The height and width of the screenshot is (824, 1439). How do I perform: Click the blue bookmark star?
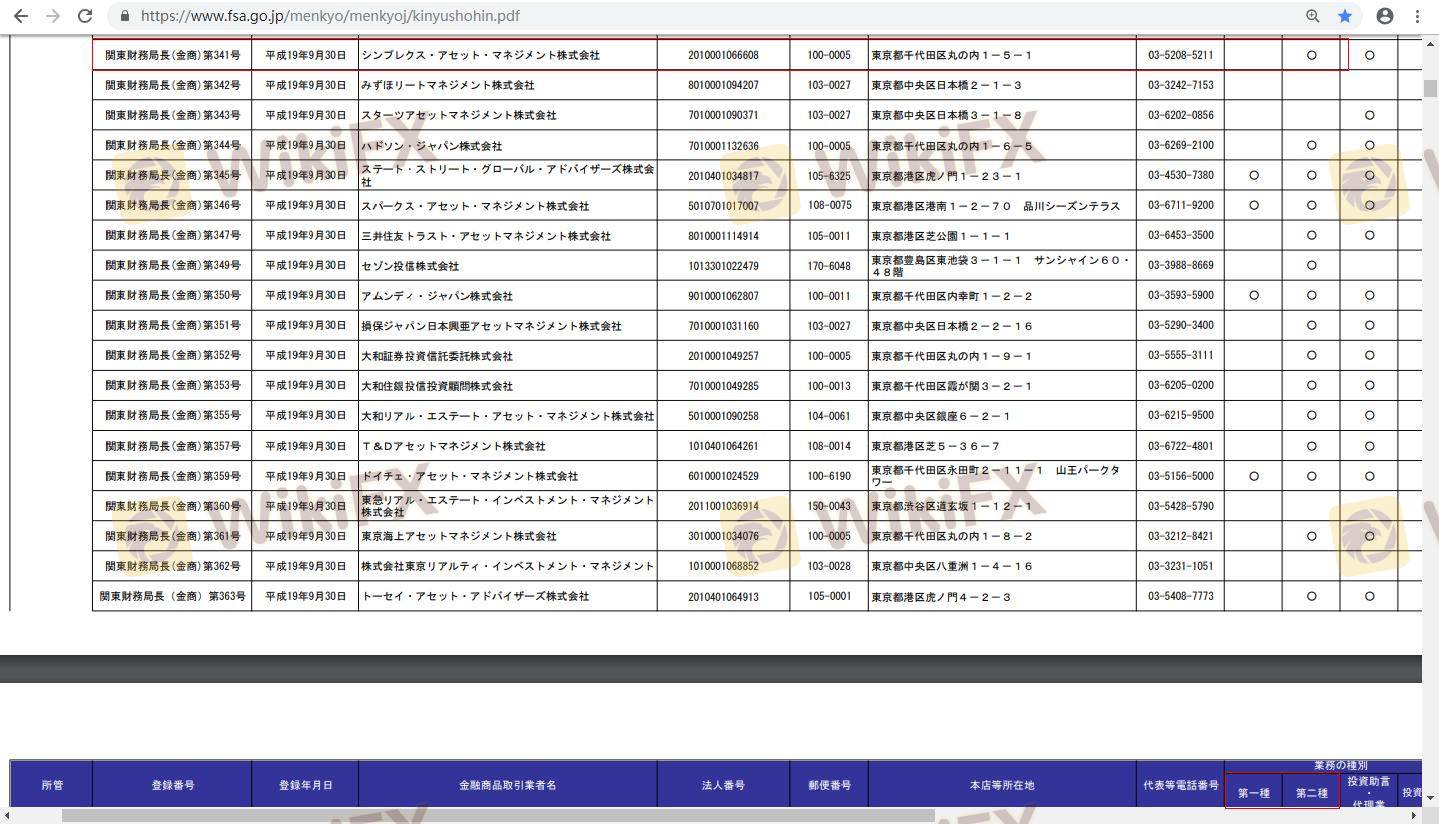[x=1345, y=16]
